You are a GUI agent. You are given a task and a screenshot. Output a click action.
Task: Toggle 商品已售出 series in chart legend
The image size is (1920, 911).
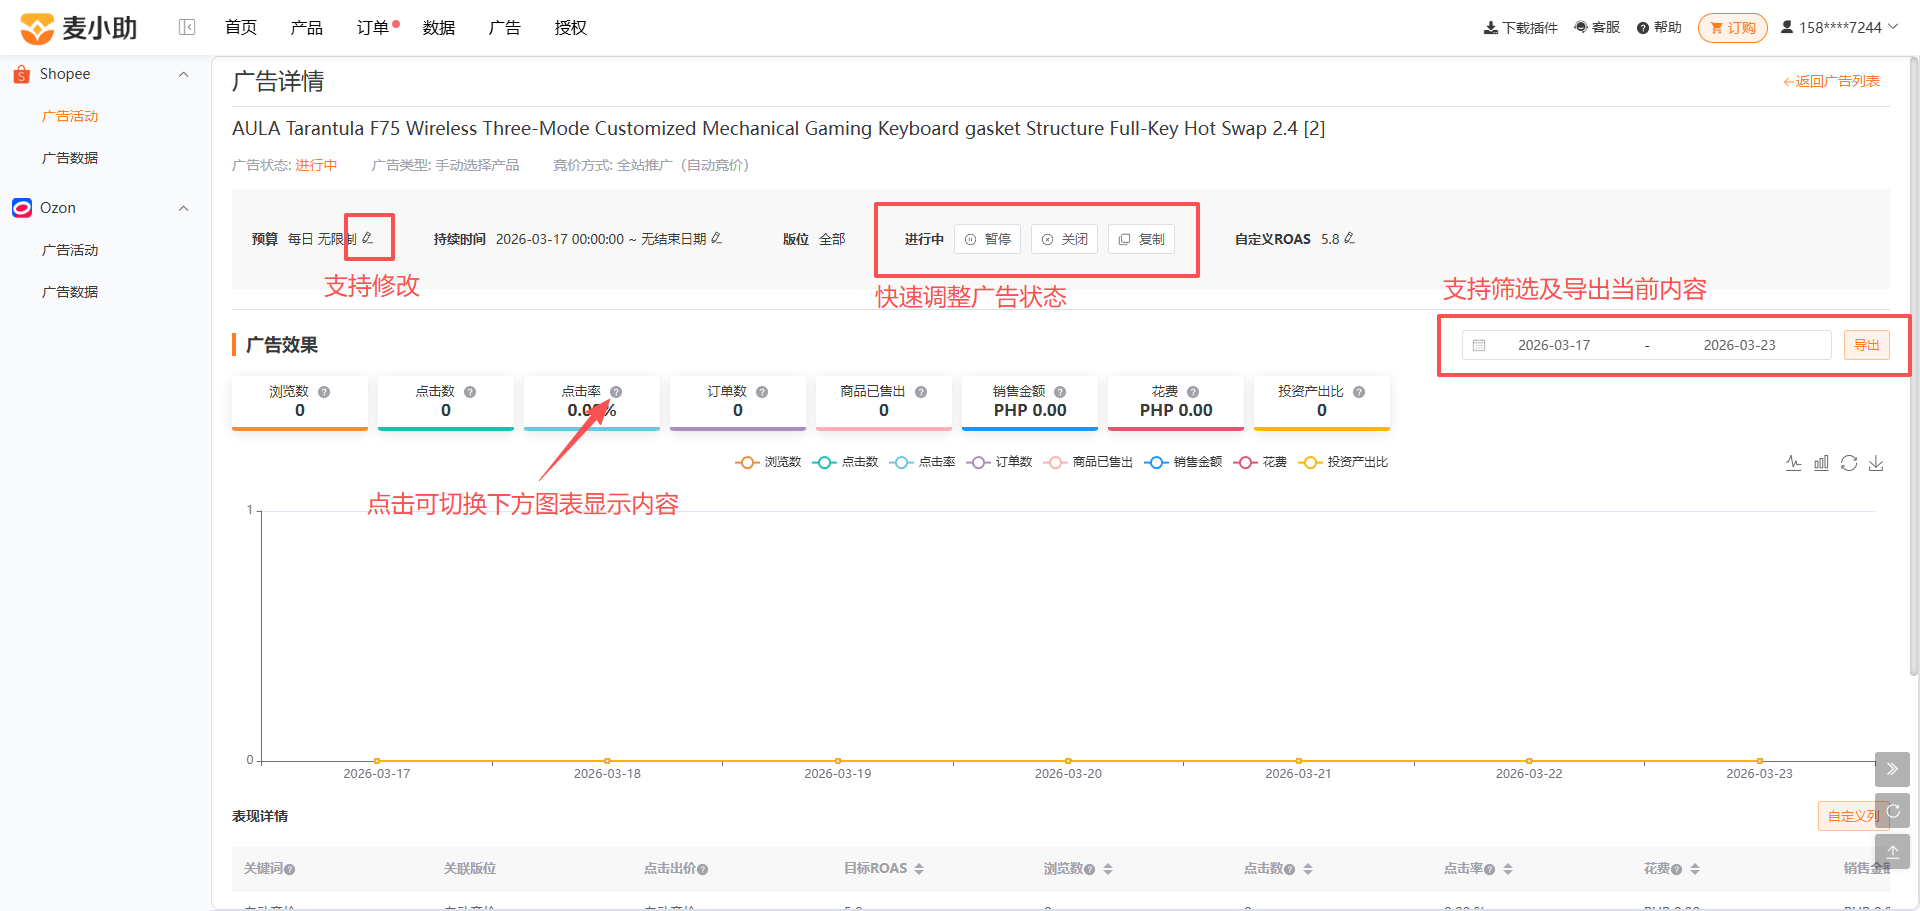point(1088,462)
